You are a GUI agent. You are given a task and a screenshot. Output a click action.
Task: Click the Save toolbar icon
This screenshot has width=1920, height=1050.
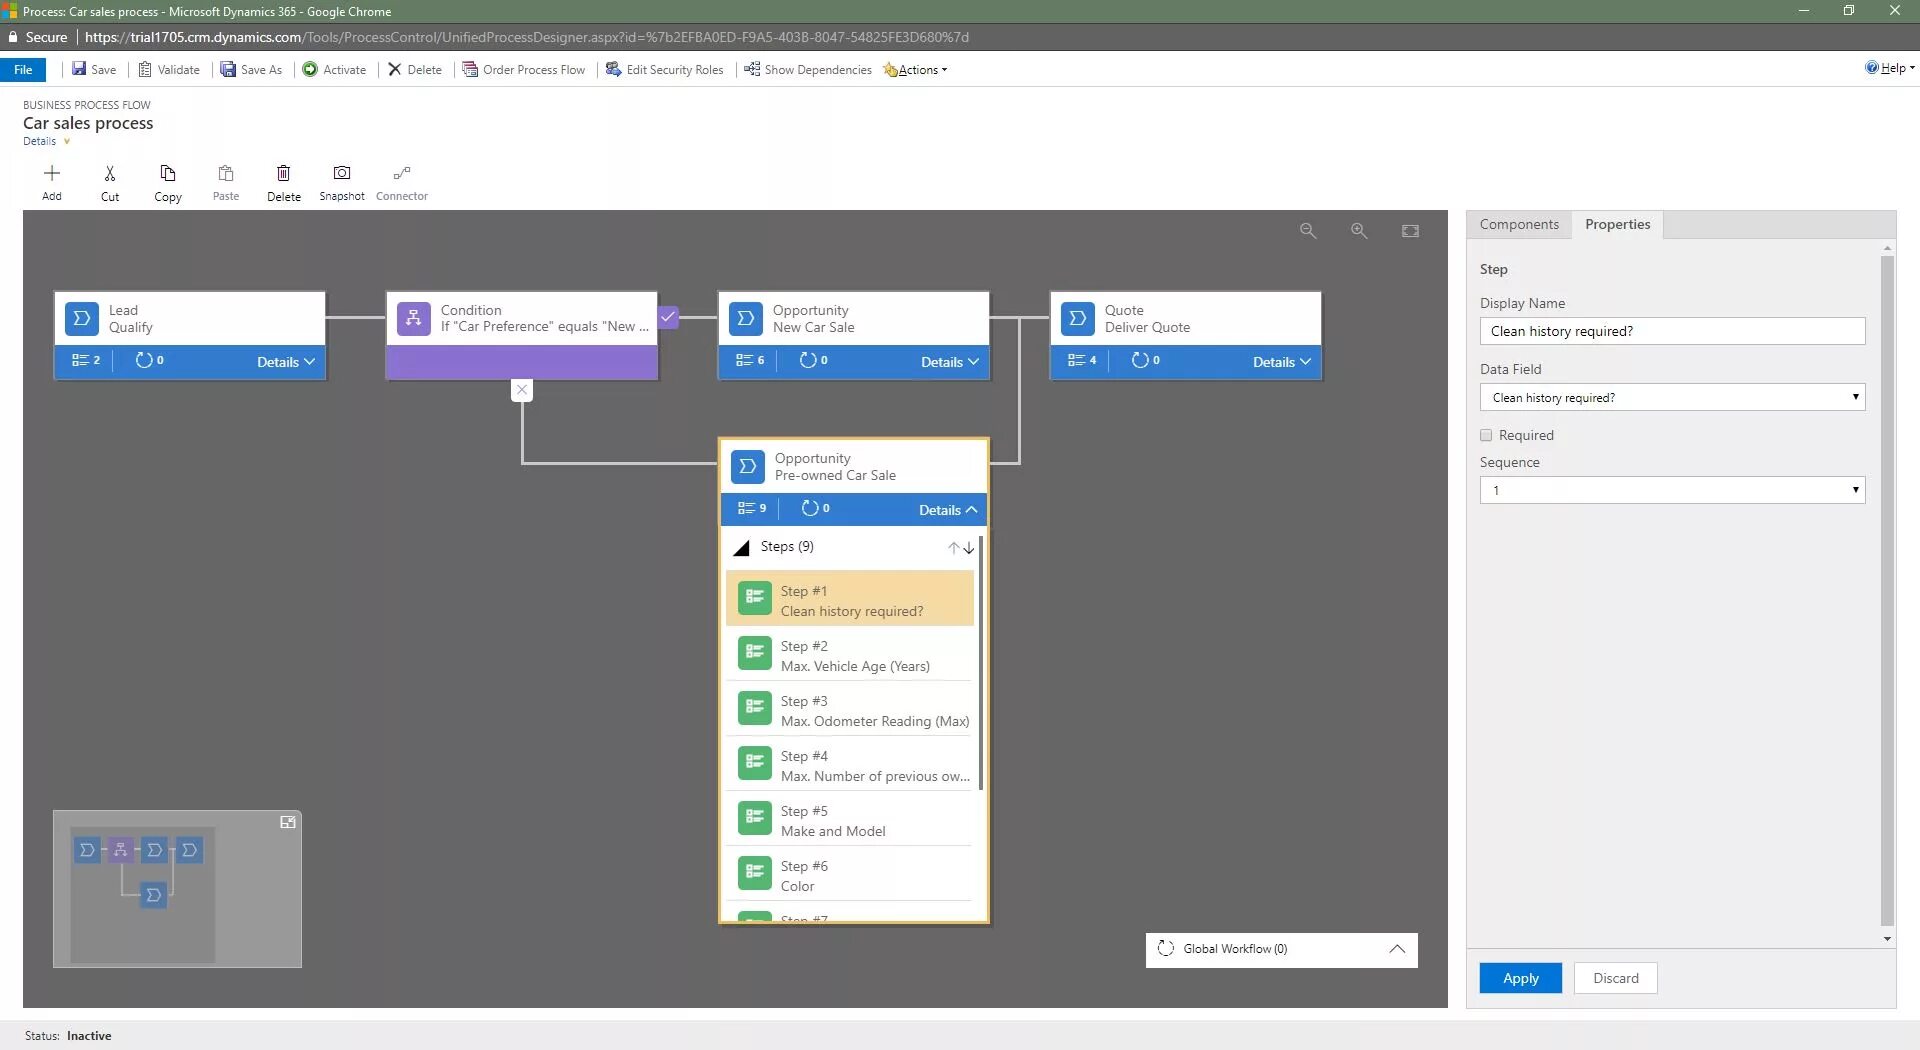[x=79, y=69]
